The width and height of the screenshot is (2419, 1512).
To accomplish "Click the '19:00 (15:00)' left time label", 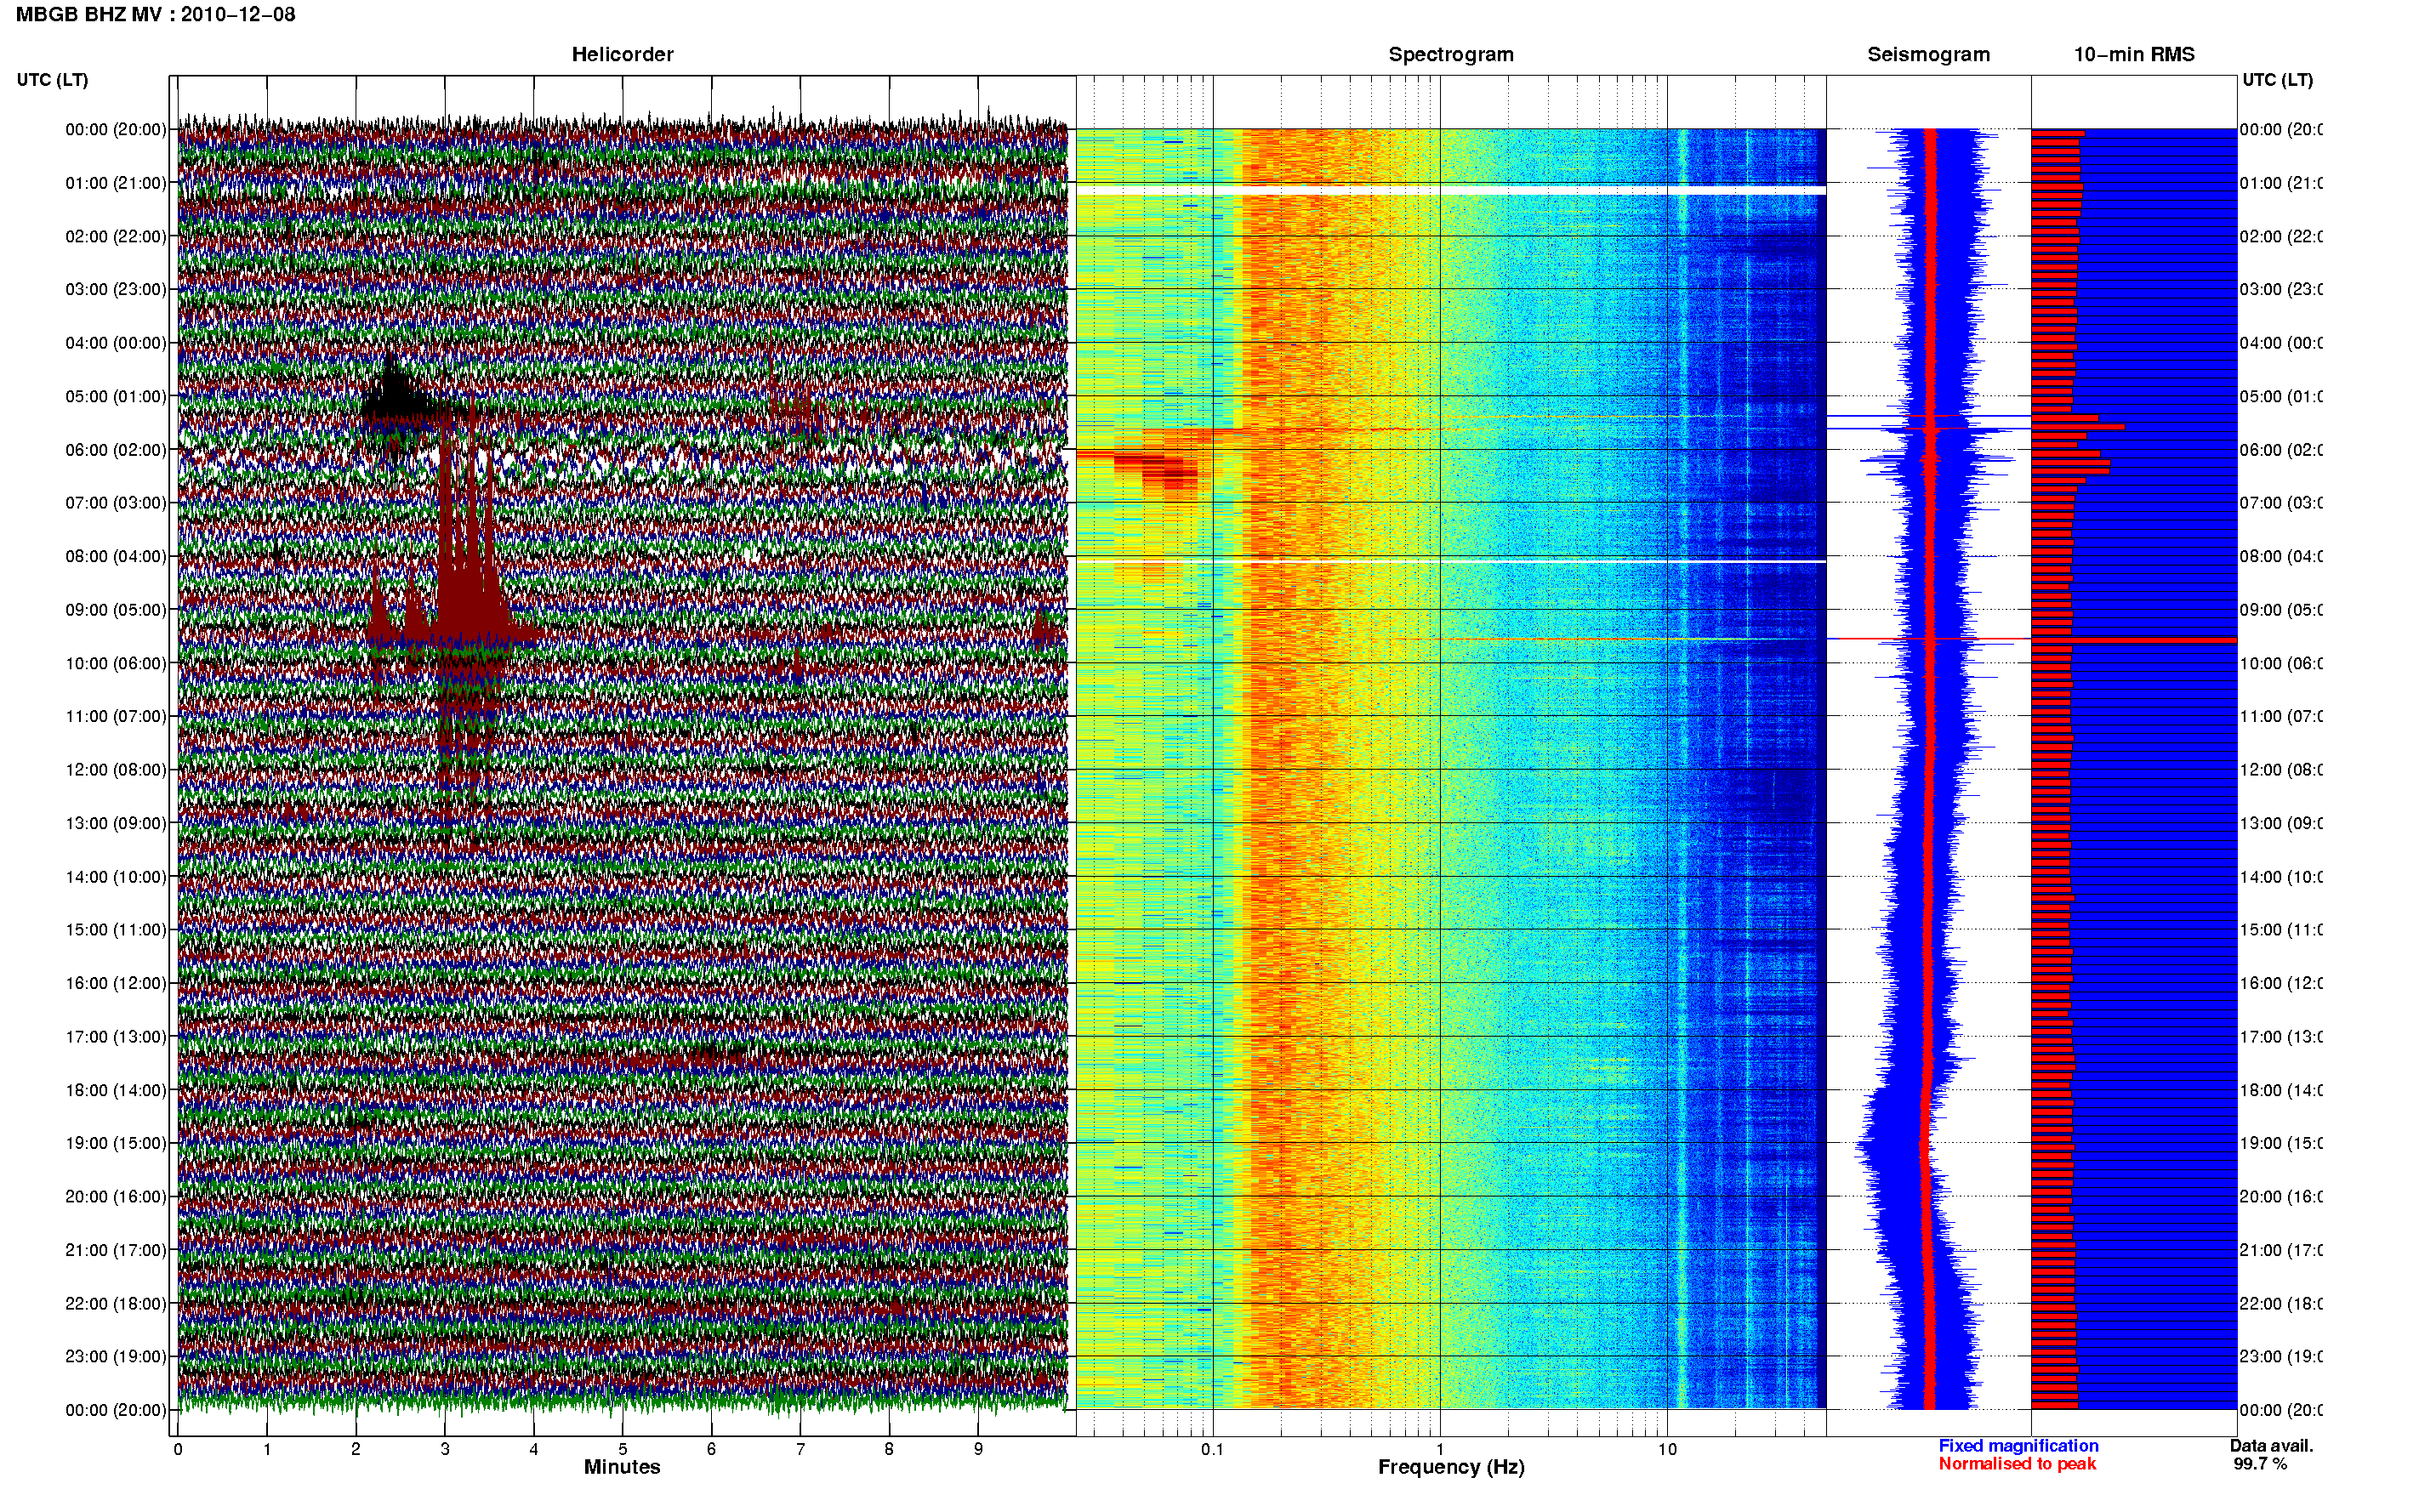I will click(x=116, y=1143).
